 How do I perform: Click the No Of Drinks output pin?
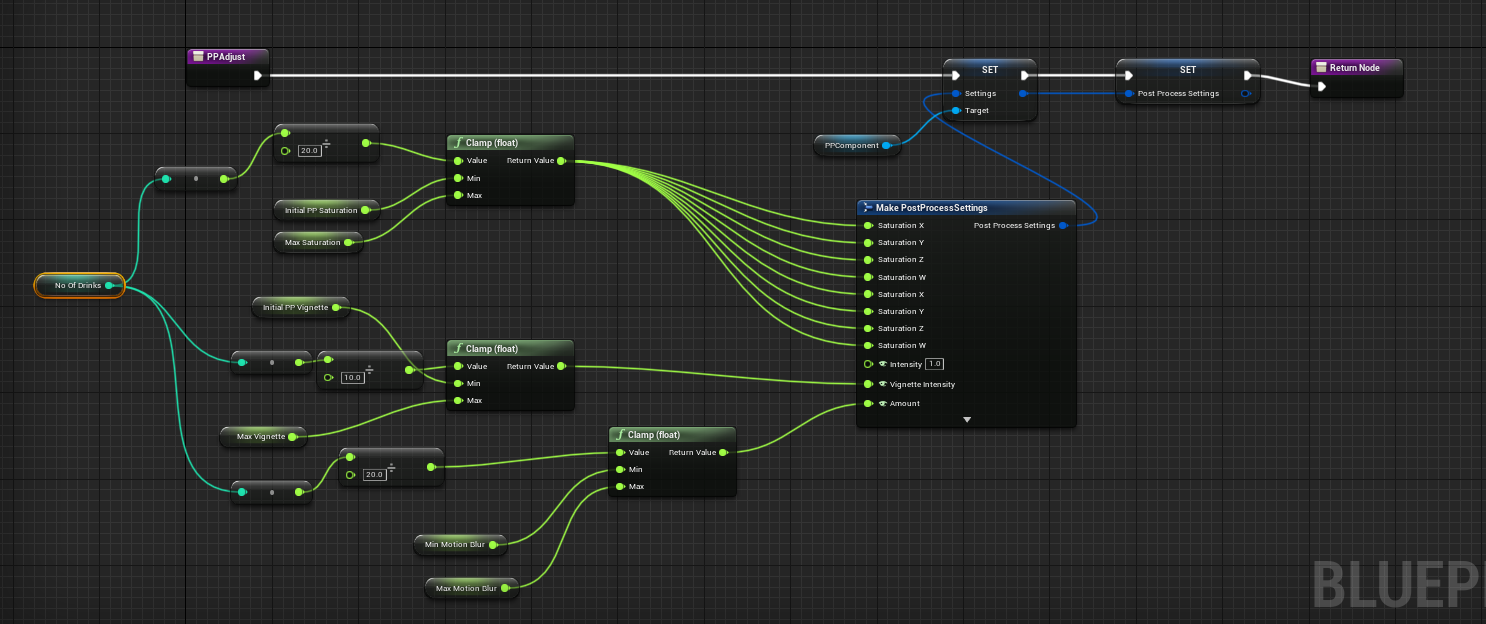coord(109,286)
